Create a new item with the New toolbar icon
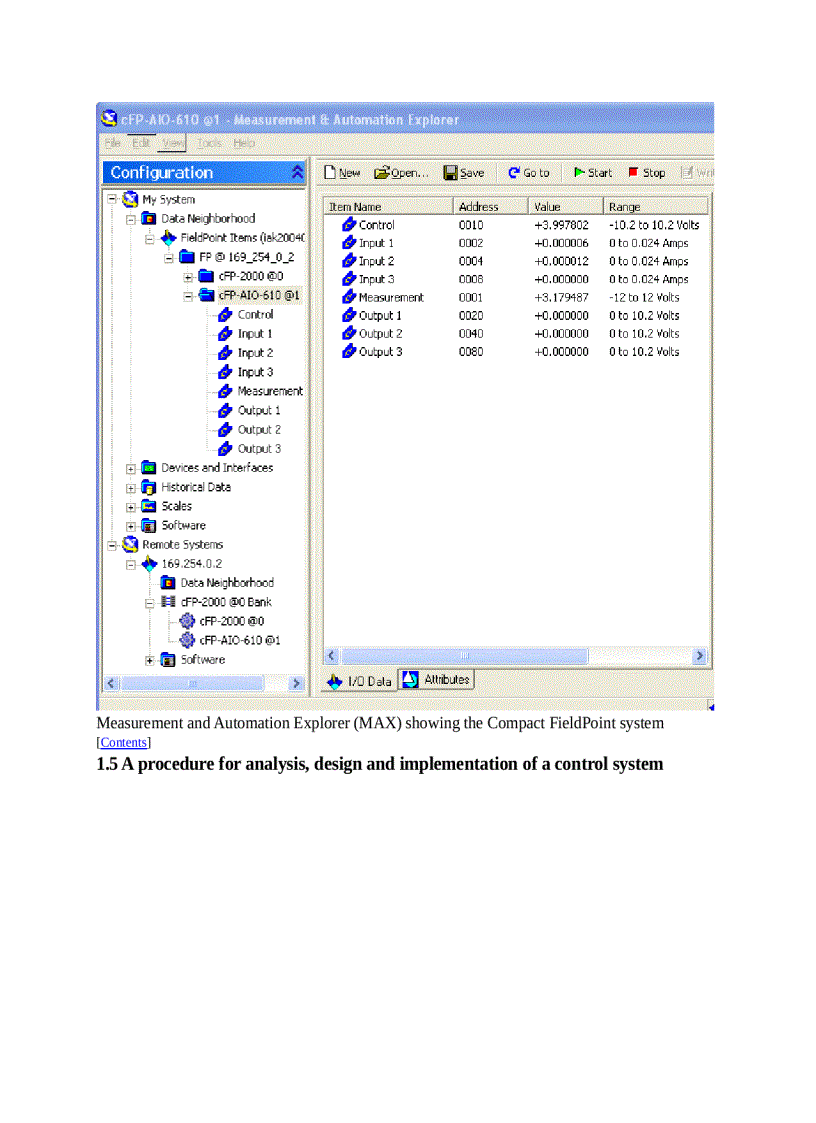Viewport: 816px width, 1123px height. 341,172
